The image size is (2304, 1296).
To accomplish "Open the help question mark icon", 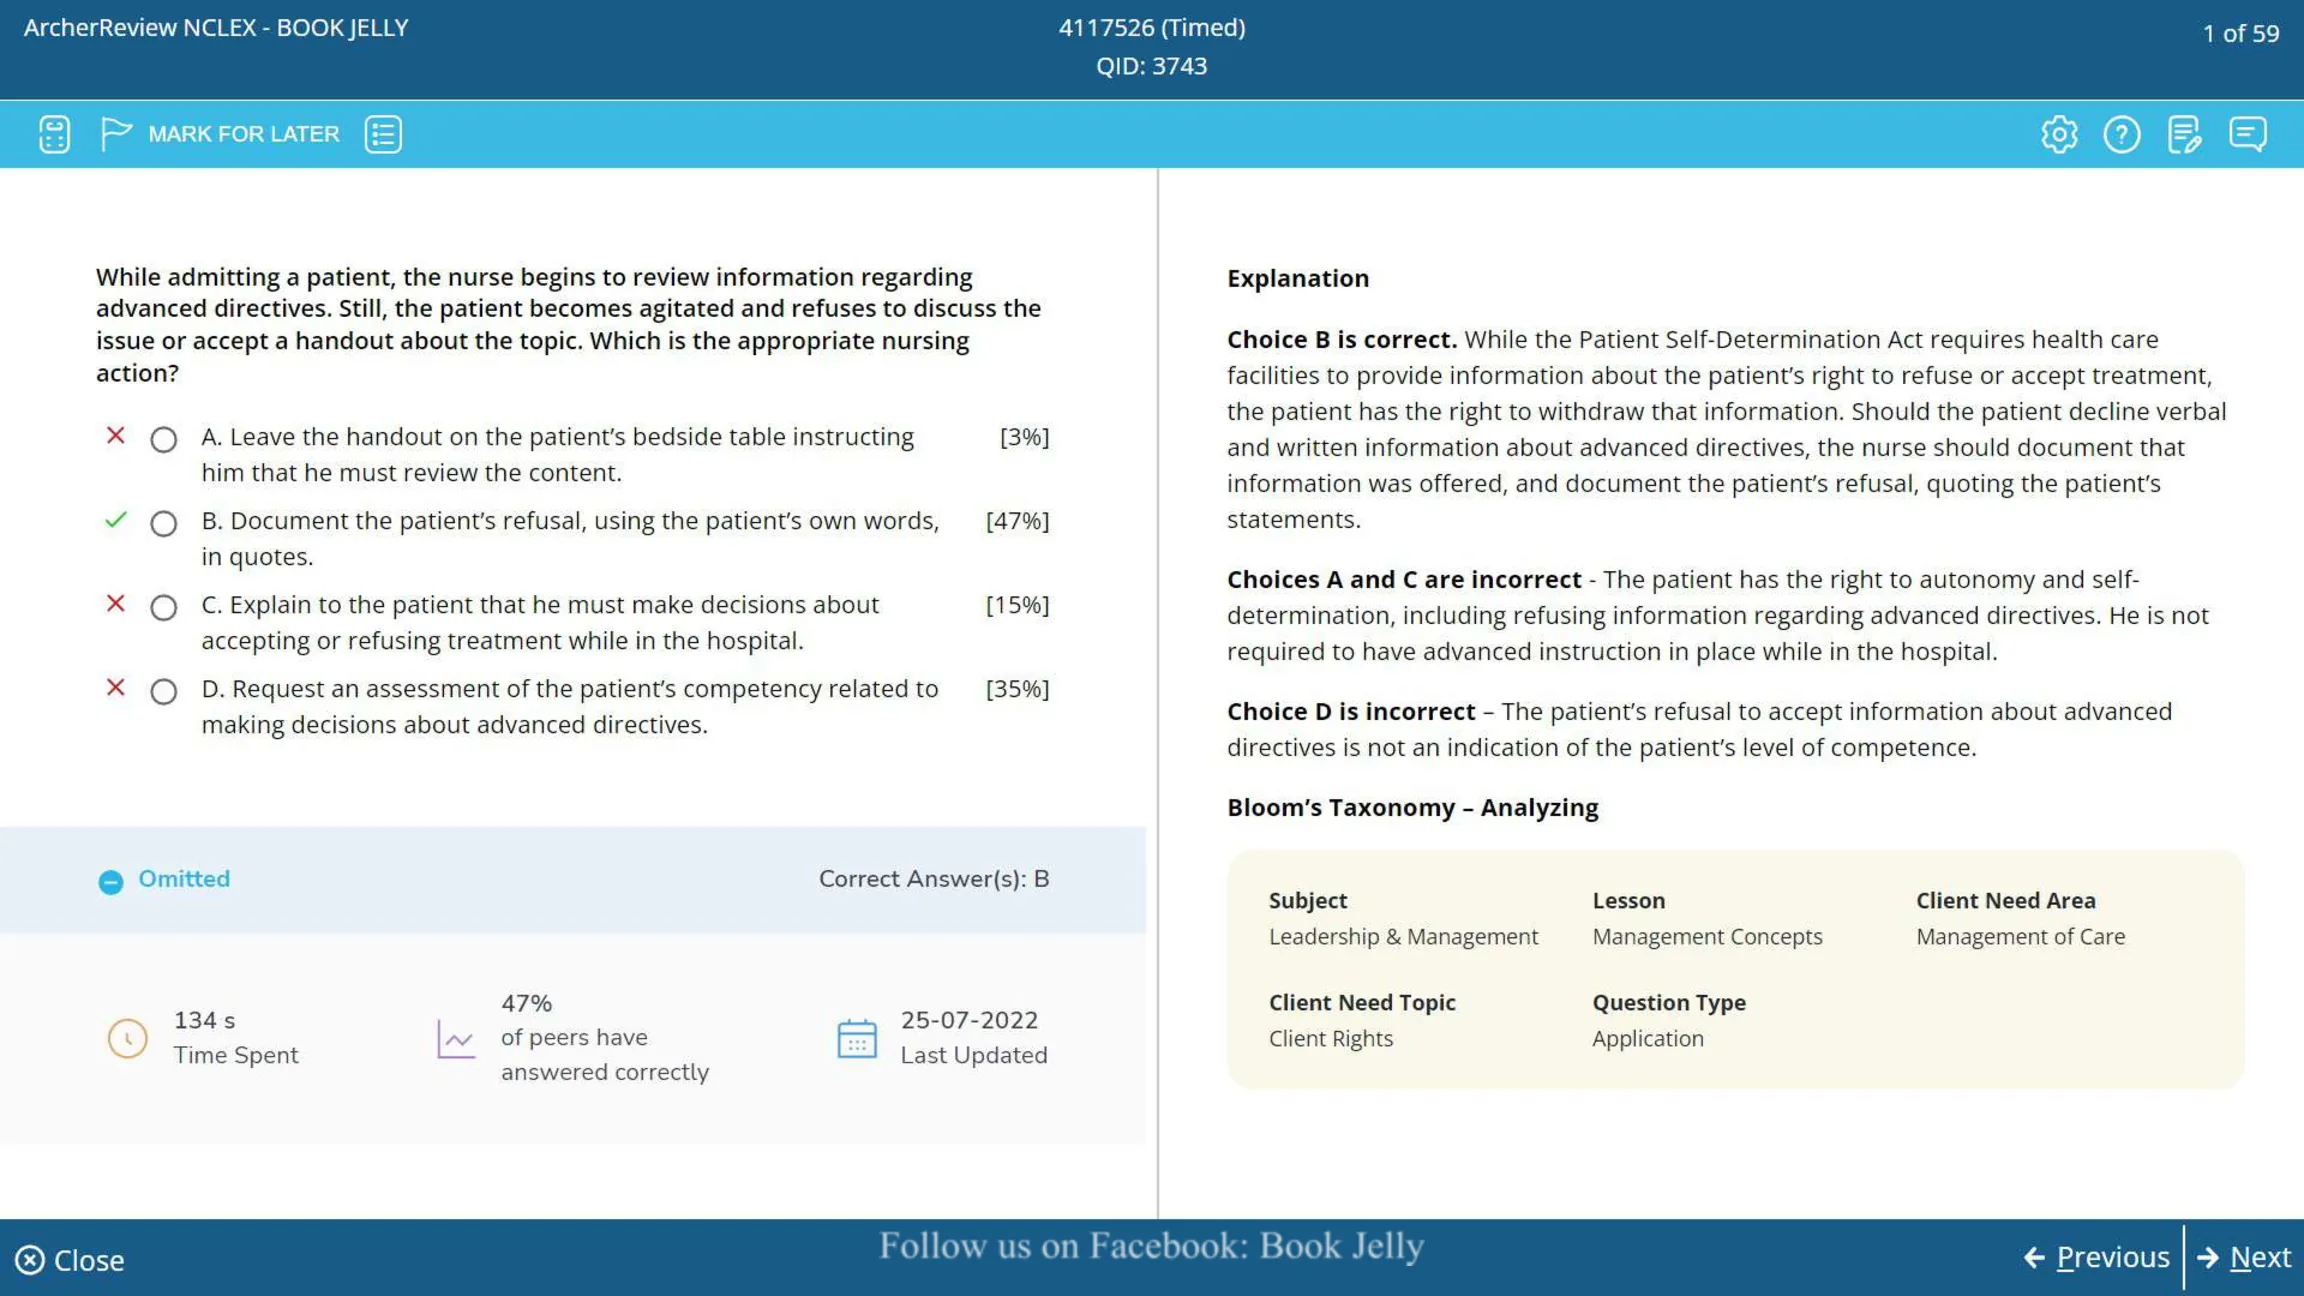I will coord(2122,134).
